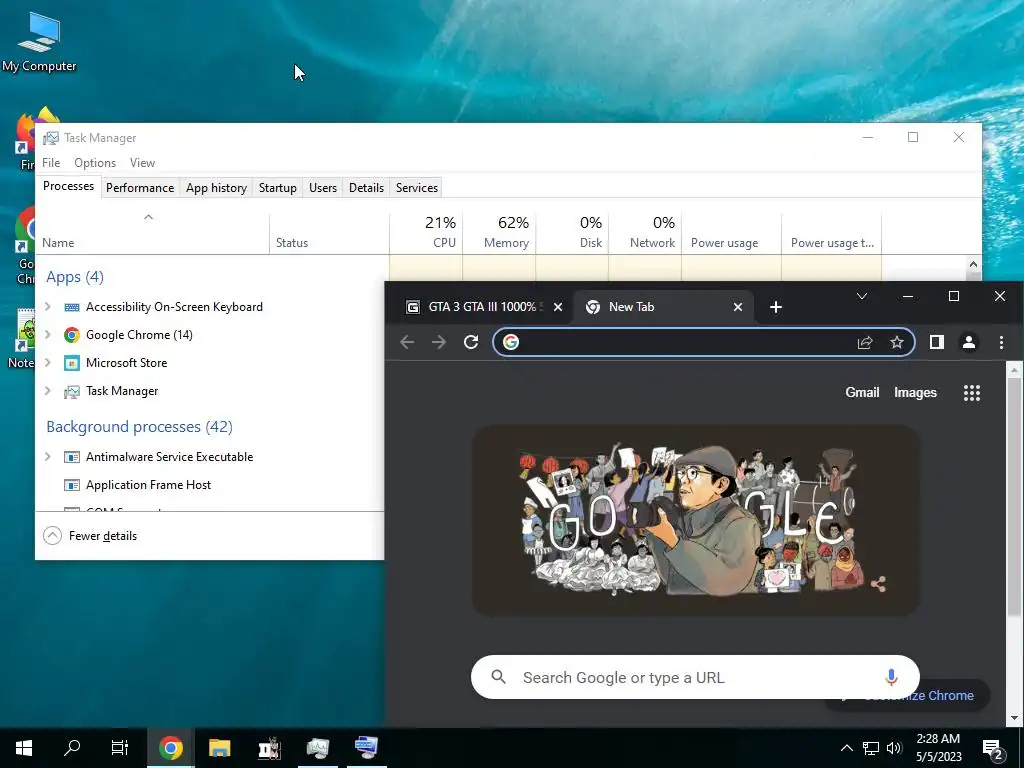Sort processes by Network column
1024x768 pixels.
click(645, 232)
